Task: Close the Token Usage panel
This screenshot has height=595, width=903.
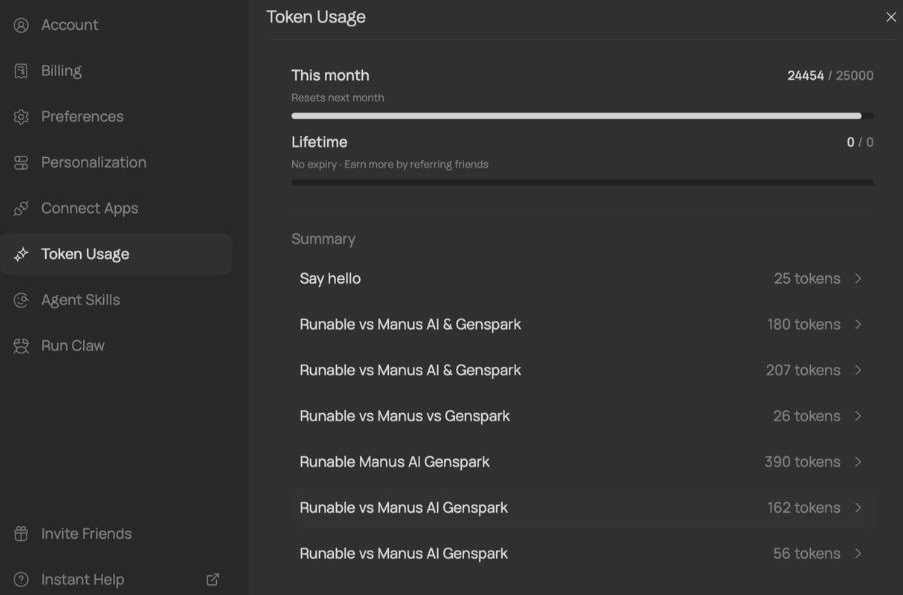Action: pos(891,17)
